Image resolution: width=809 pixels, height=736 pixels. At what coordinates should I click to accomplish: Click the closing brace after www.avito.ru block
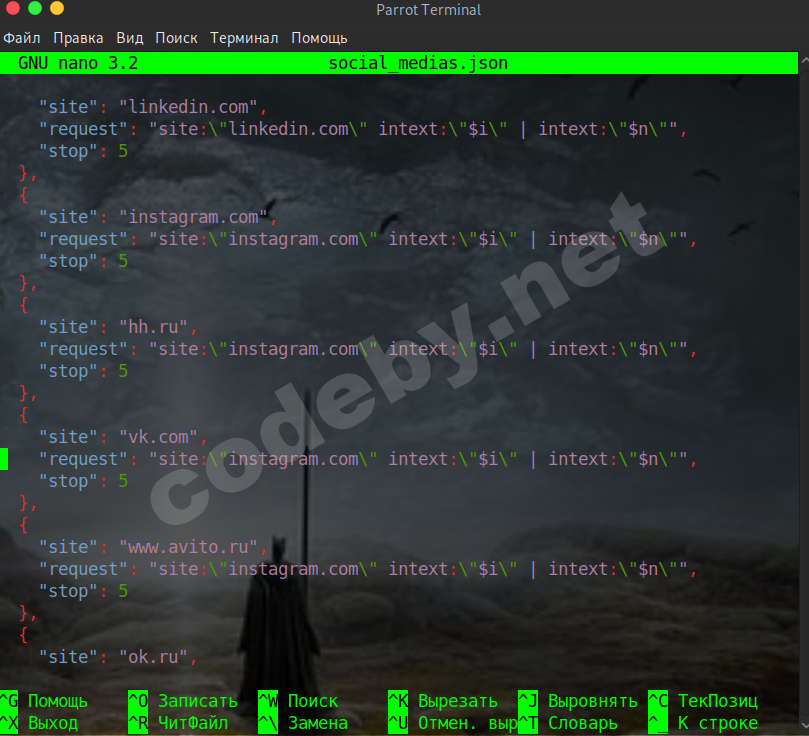tap(28, 613)
